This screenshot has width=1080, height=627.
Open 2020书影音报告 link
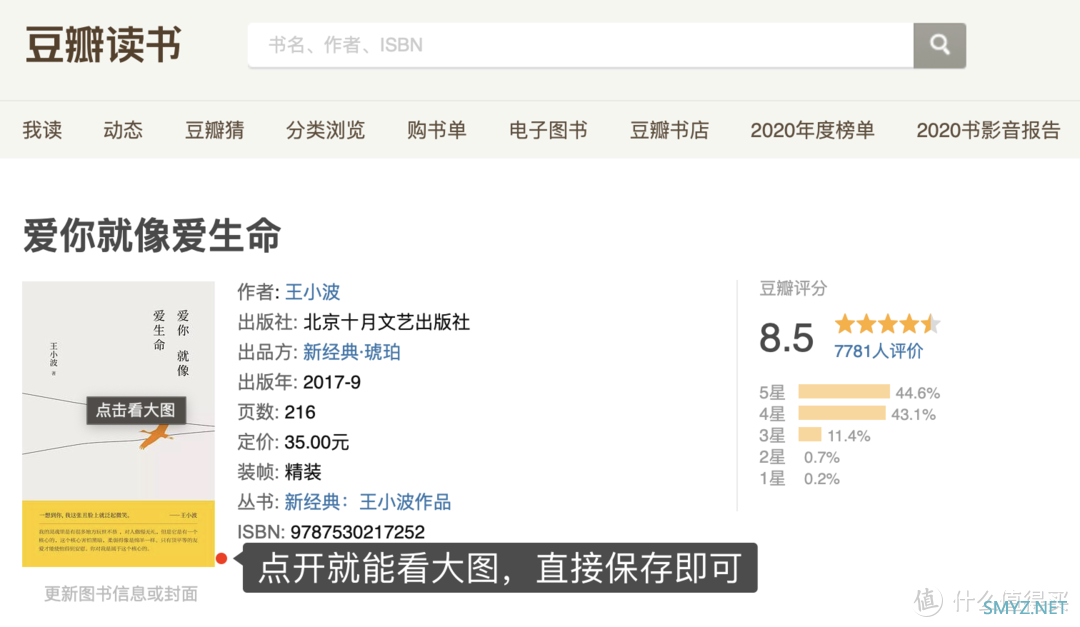pyautogui.click(x=988, y=130)
